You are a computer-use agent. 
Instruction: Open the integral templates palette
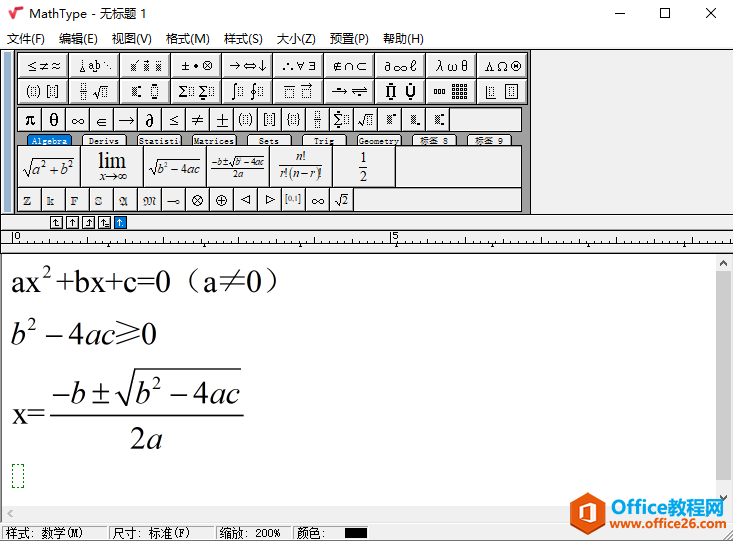tap(247, 91)
